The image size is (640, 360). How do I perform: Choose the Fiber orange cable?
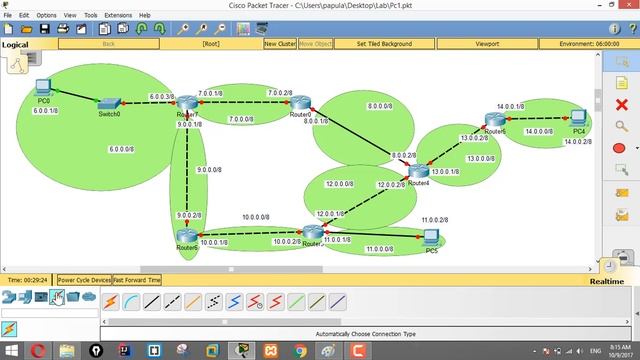pyautogui.click(x=193, y=302)
